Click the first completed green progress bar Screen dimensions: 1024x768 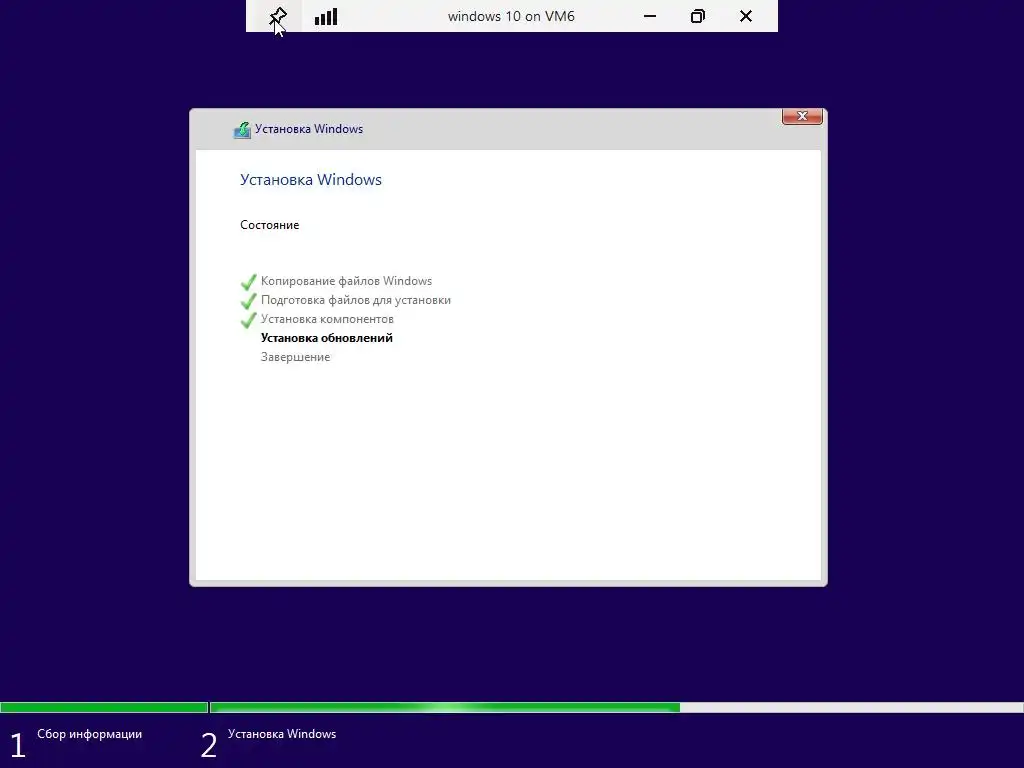104,707
